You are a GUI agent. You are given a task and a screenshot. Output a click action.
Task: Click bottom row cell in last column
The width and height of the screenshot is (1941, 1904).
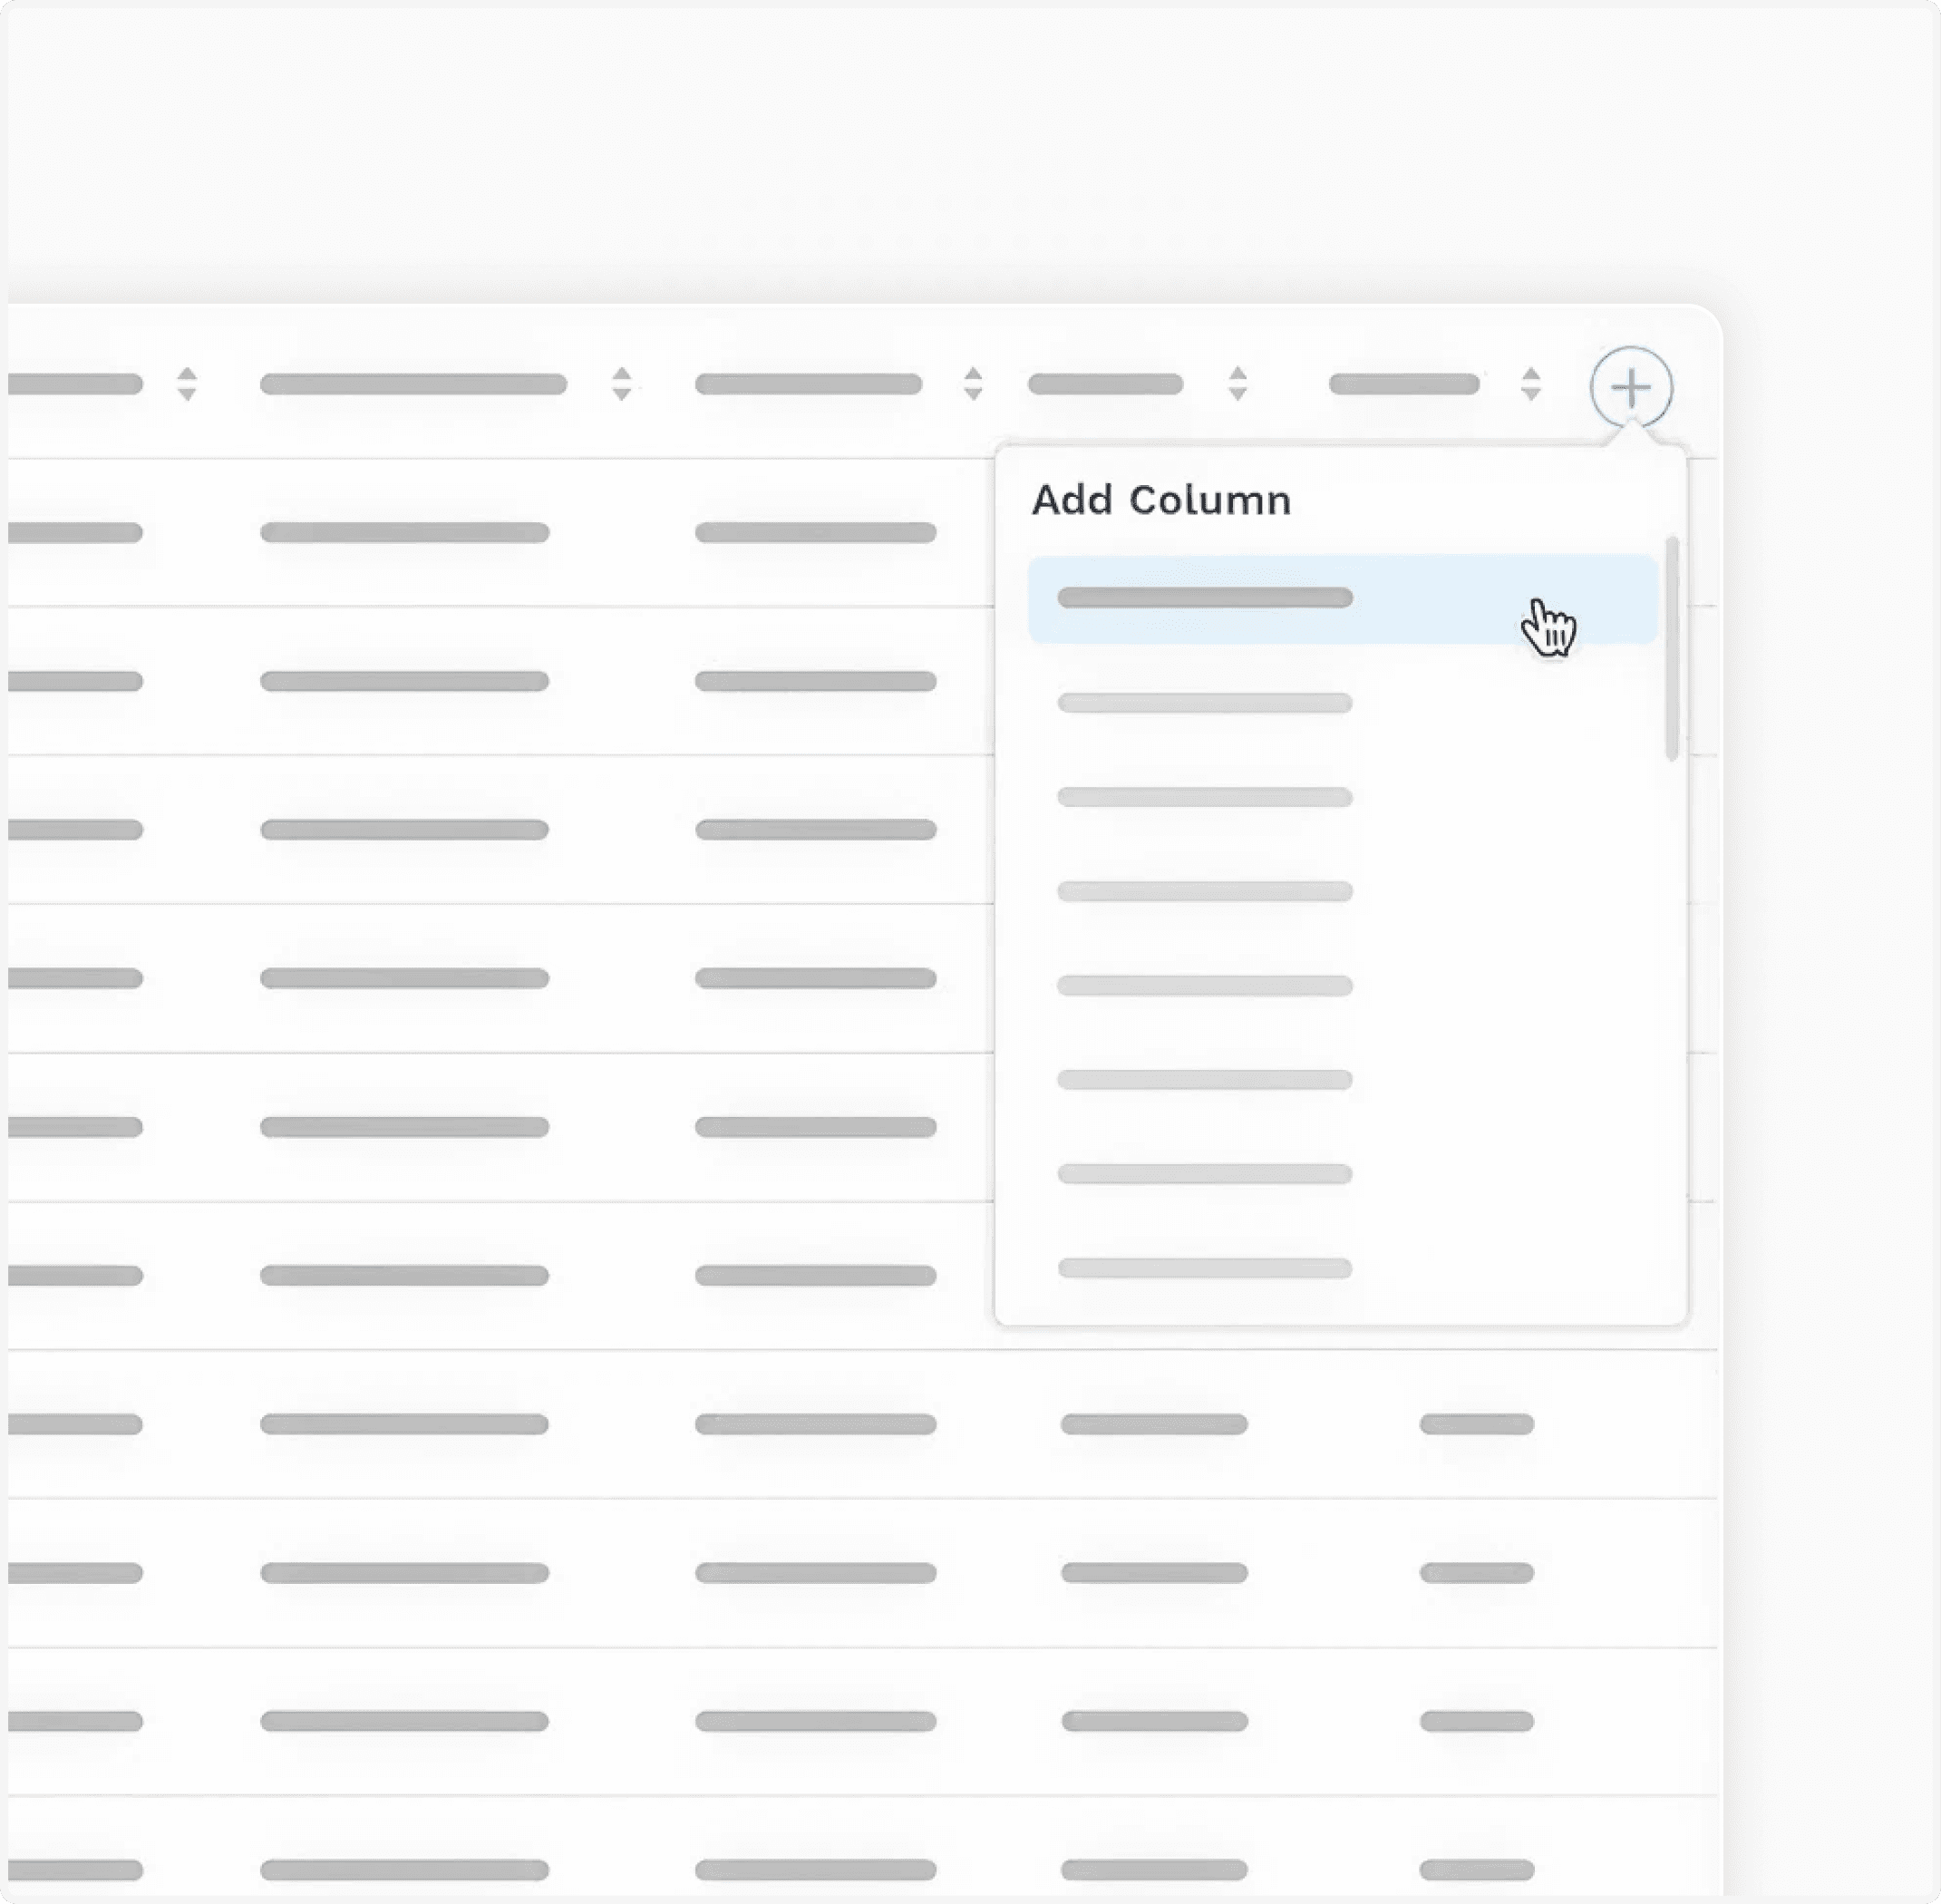pyautogui.click(x=1476, y=1869)
